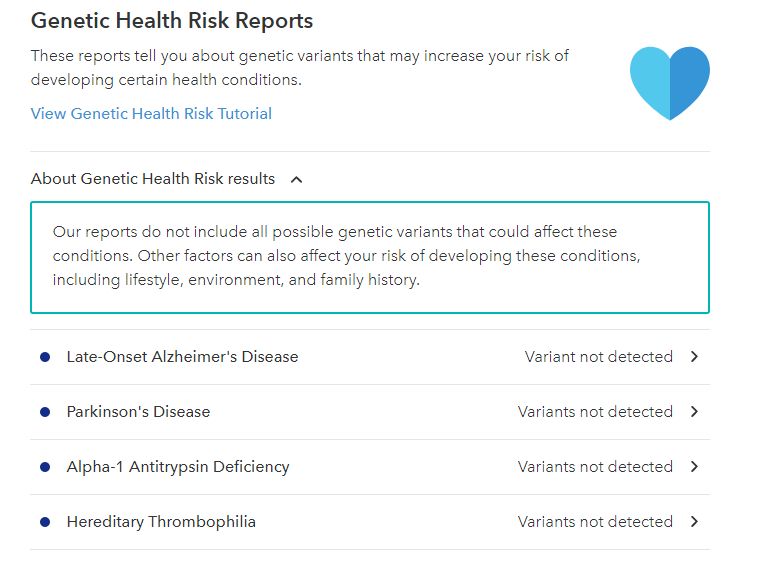Viewport: 777px width, 564px height.
Task: Open the Parkinson's Disease row arrow
Action: coord(695,412)
